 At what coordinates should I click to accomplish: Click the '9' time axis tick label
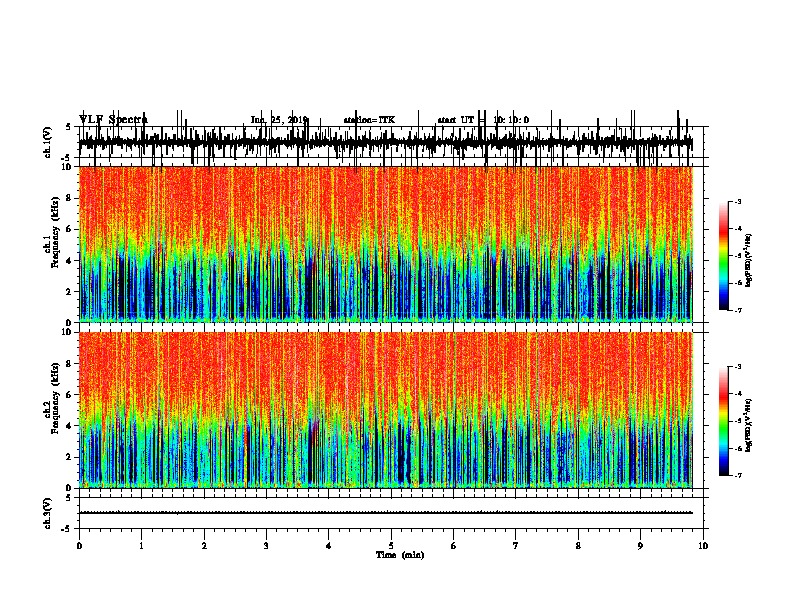pyautogui.click(x=640, y=546)
